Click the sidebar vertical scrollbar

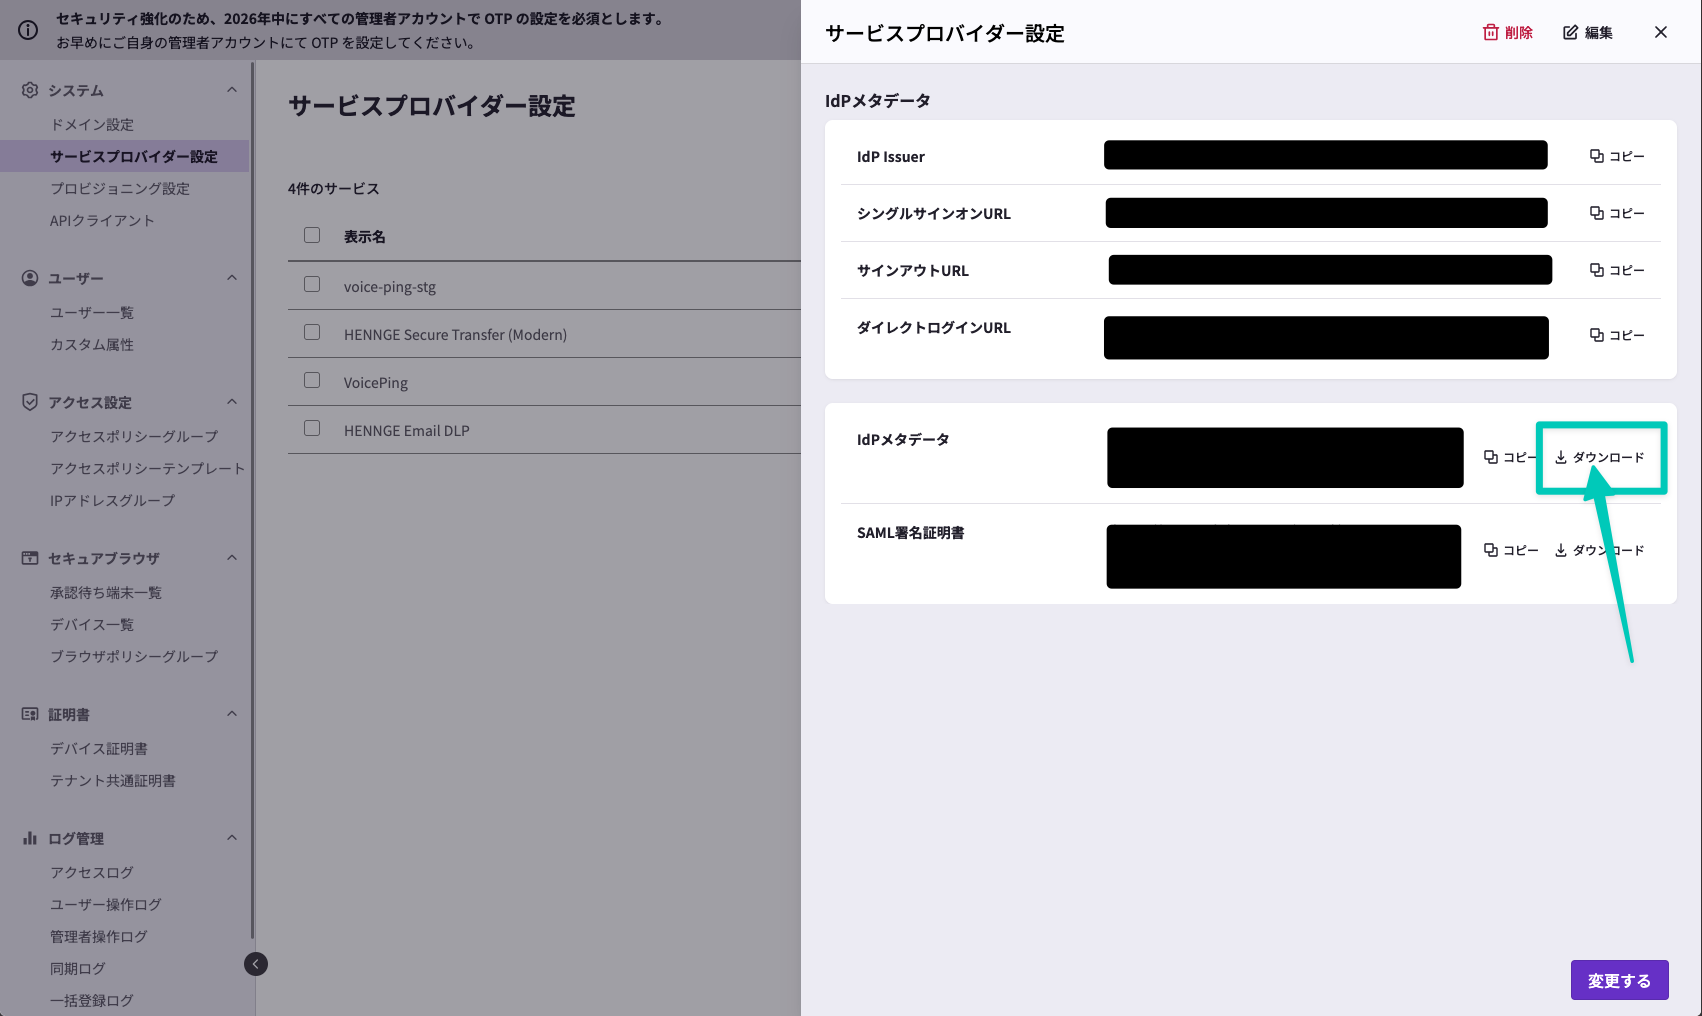(253, 500)
